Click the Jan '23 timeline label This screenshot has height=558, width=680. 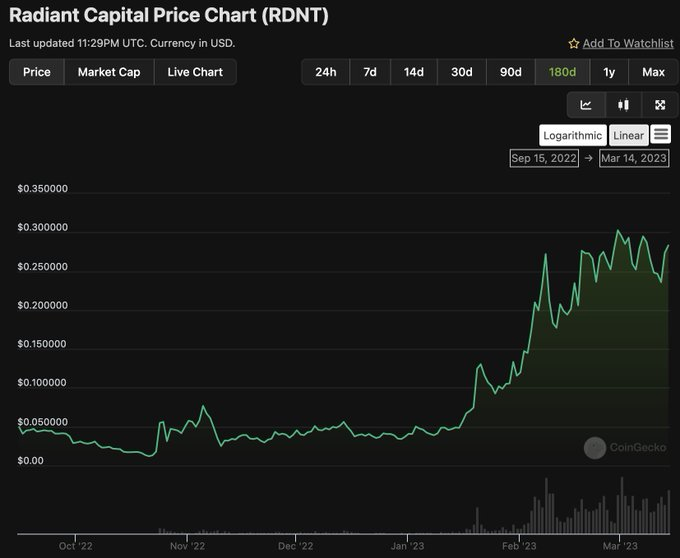click(x=407, y=546)
